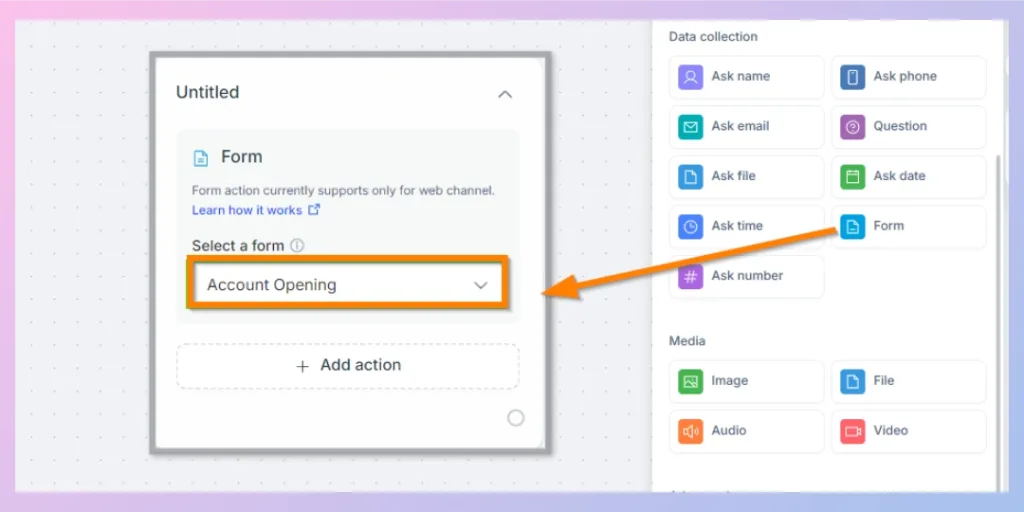Click the Ask email envelope icon
1024x512 pixels.
pos(690,127)
